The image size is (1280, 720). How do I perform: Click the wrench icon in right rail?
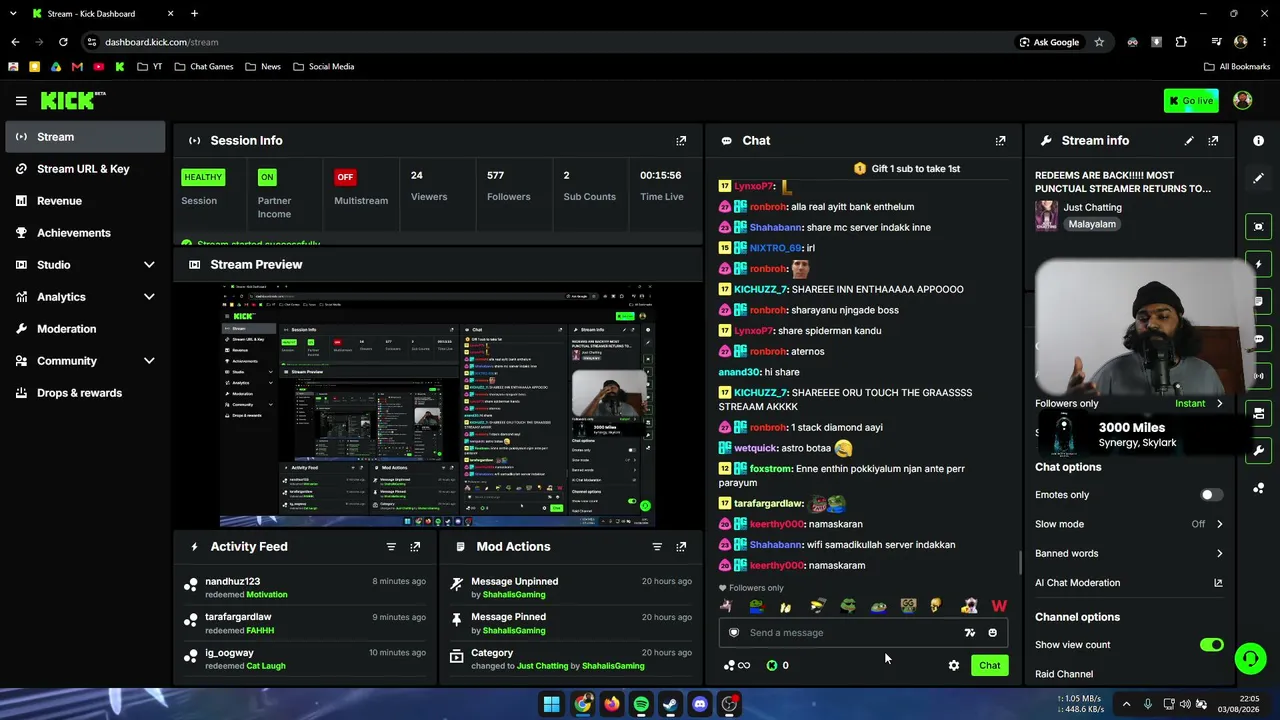click(x=1258, y=451)
